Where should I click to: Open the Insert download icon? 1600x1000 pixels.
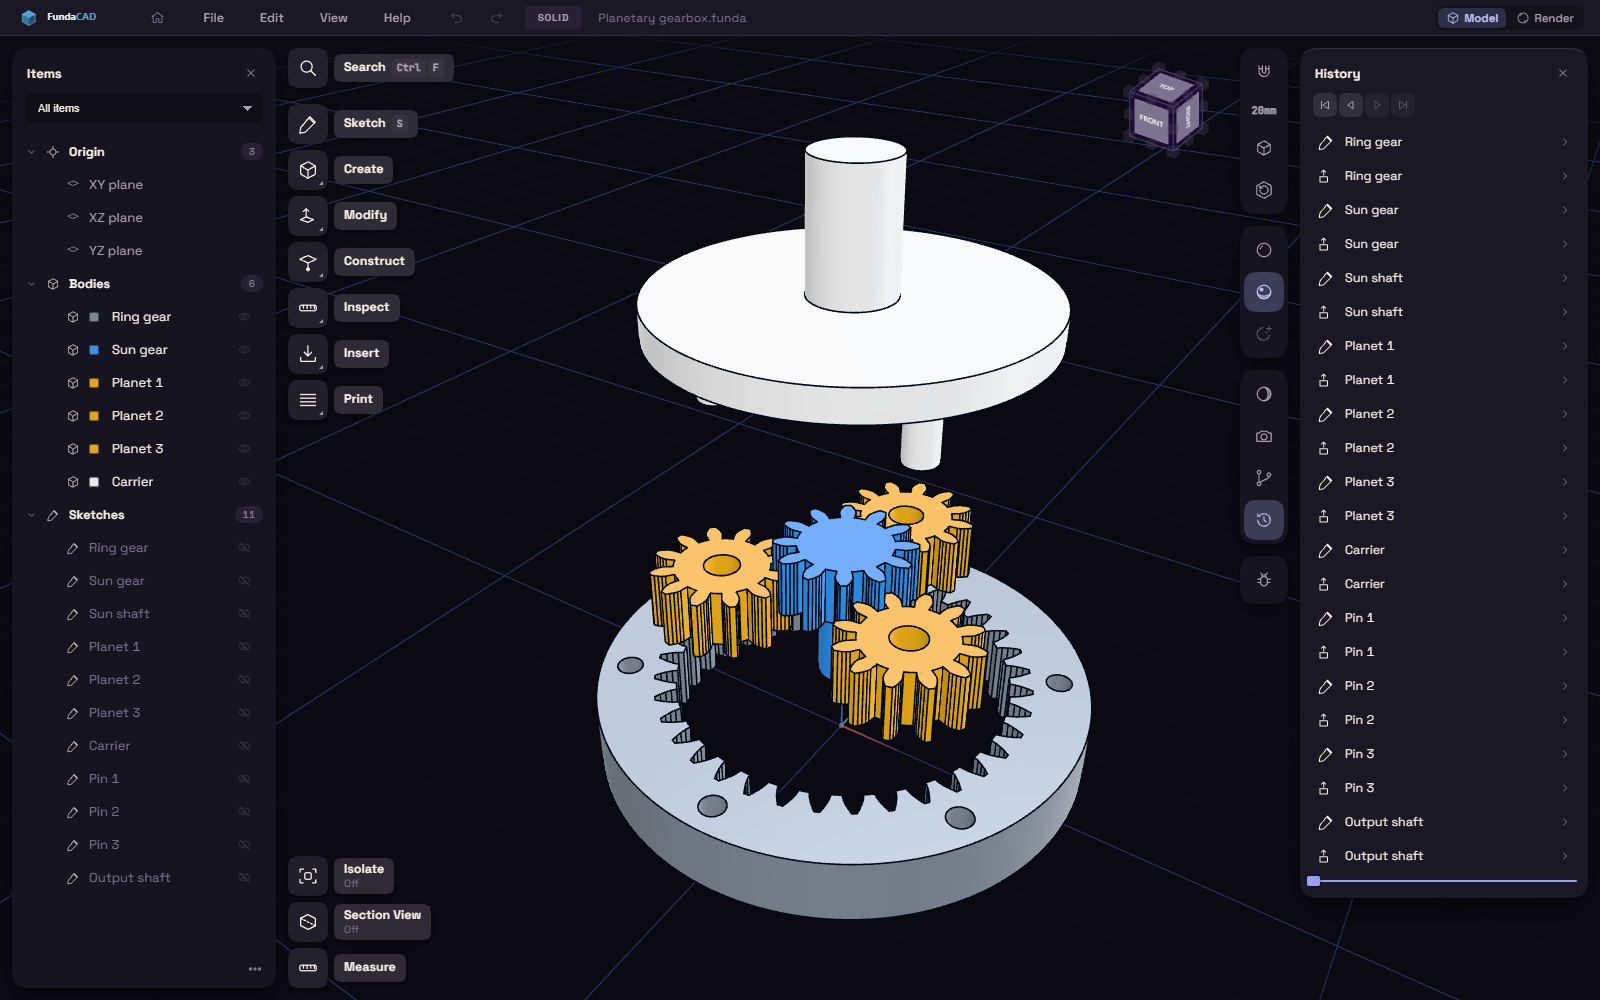(308, 354)
